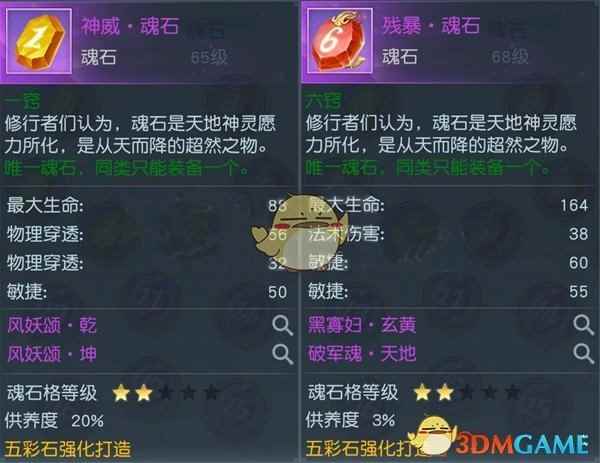The width and height of the screenshot is (600, 463).
Task: Click the 供养度 20% value
Action: pyautogui.click(x=88, y=421)
